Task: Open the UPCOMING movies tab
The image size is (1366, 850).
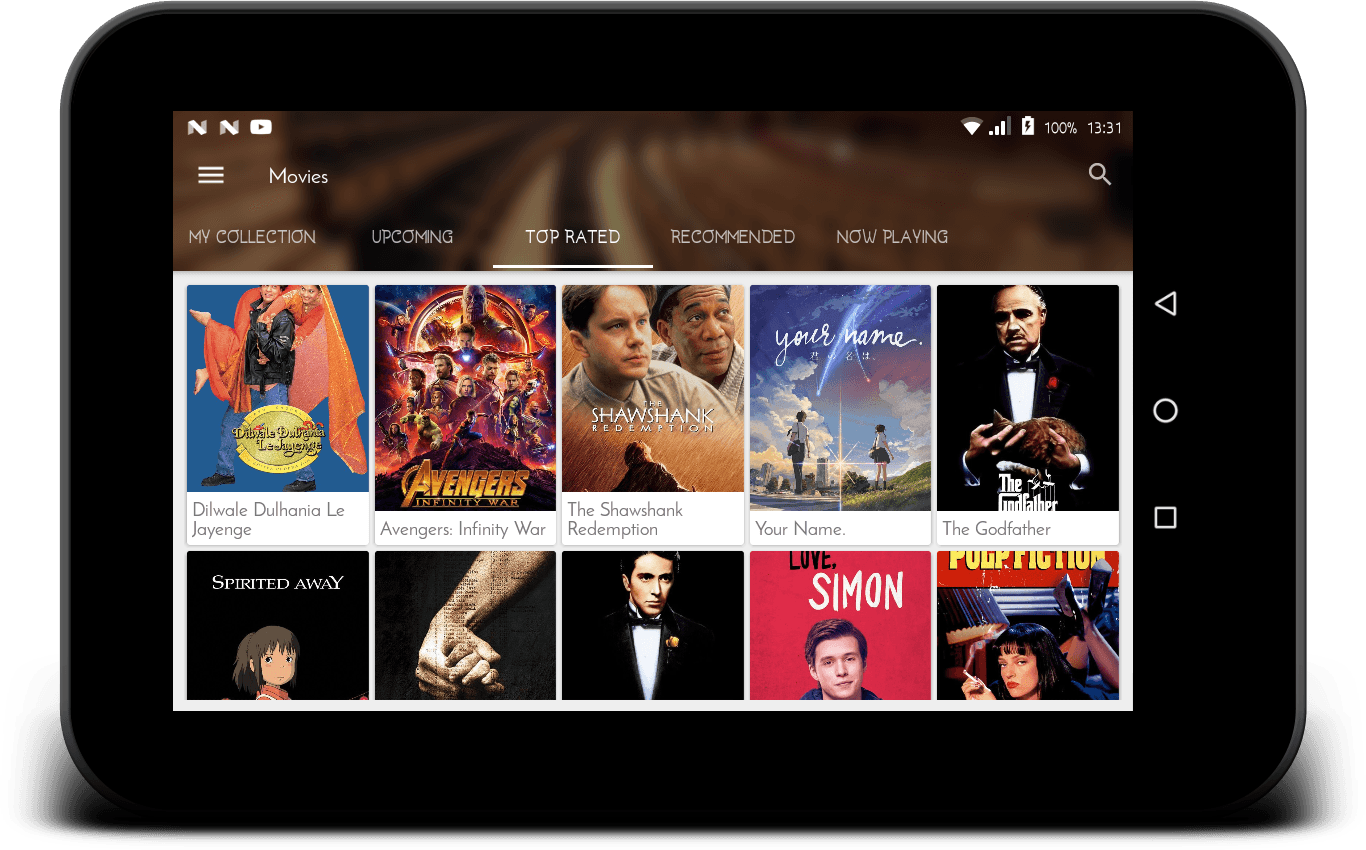Action: point(411,237)
